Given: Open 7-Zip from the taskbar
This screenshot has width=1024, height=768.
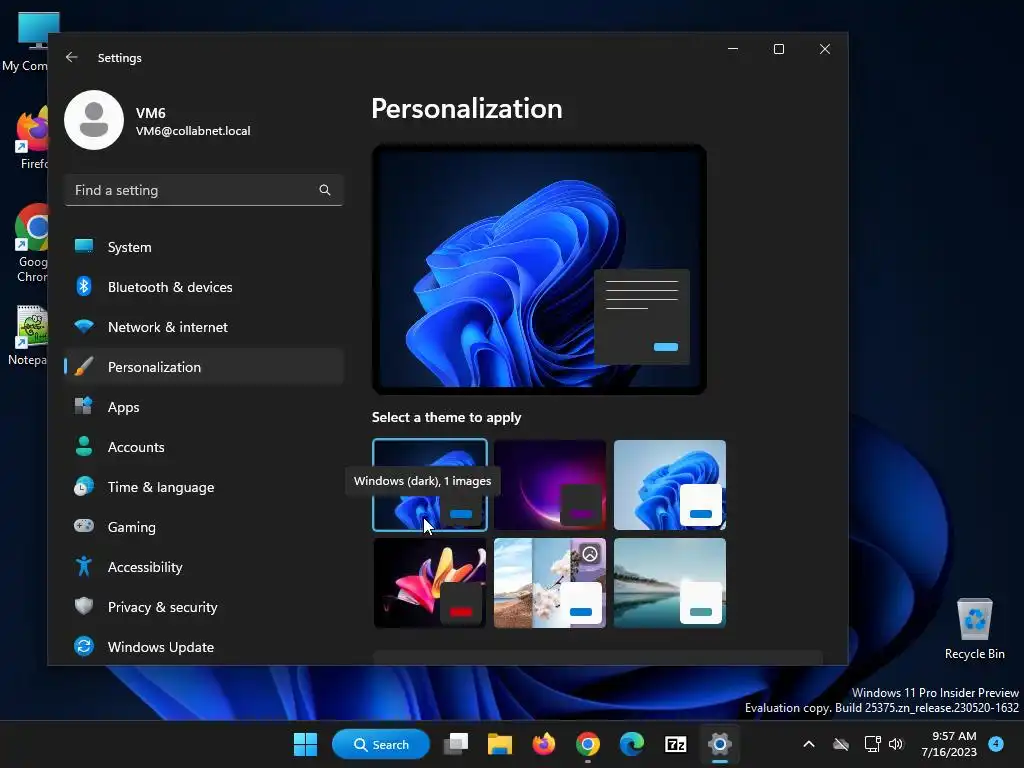Looking at the screenshot, I should click(x=675, y=744).
